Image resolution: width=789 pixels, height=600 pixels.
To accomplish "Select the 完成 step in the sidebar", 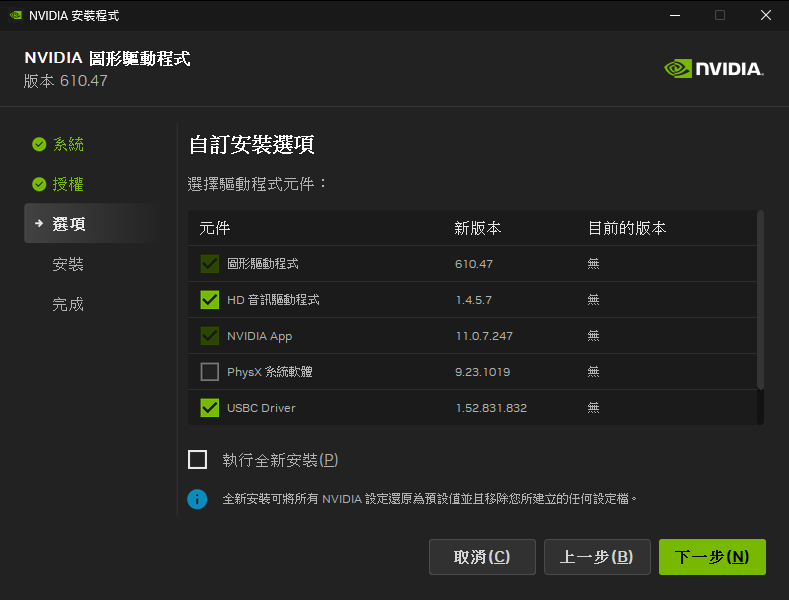I will pos(68,304).
